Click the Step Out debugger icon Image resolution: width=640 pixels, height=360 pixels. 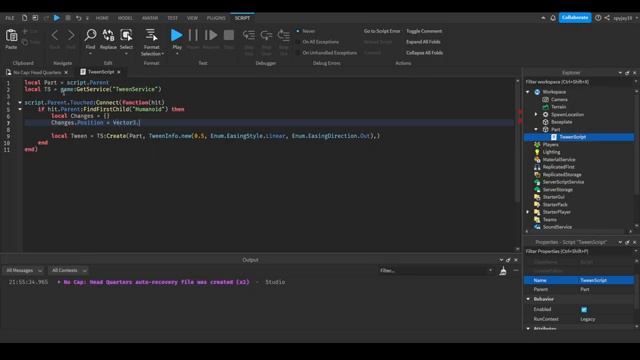(284, 35)
